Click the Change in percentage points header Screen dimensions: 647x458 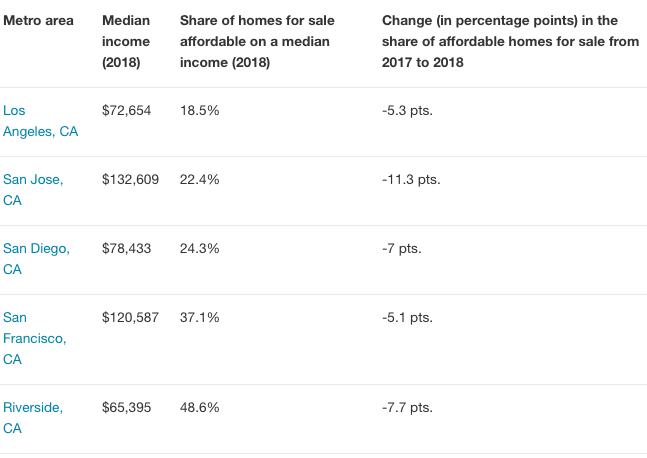coord(510,42)
